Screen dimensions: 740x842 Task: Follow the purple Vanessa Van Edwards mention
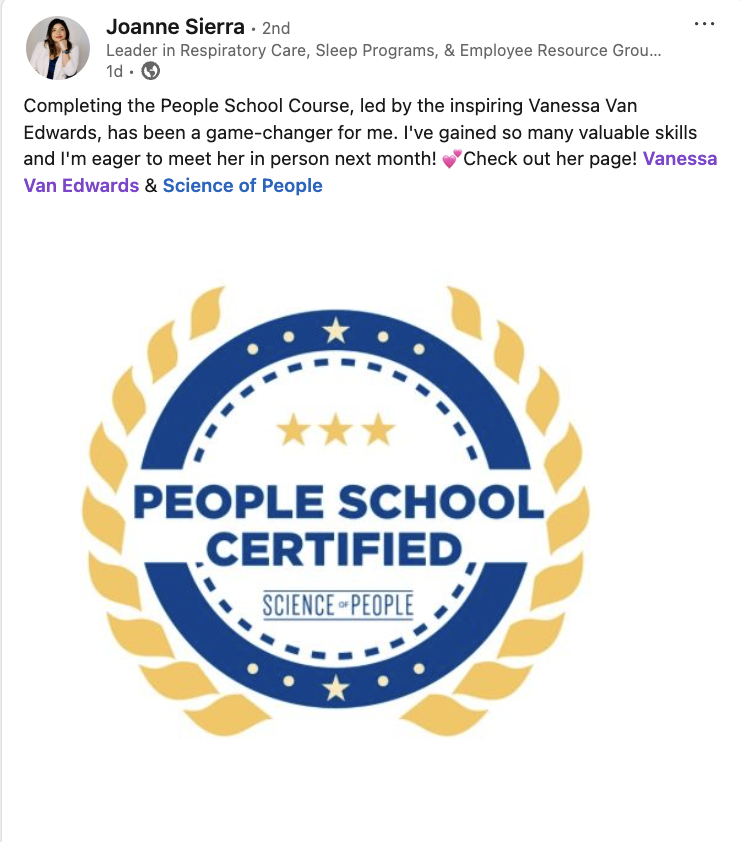(x=680, y=159)
